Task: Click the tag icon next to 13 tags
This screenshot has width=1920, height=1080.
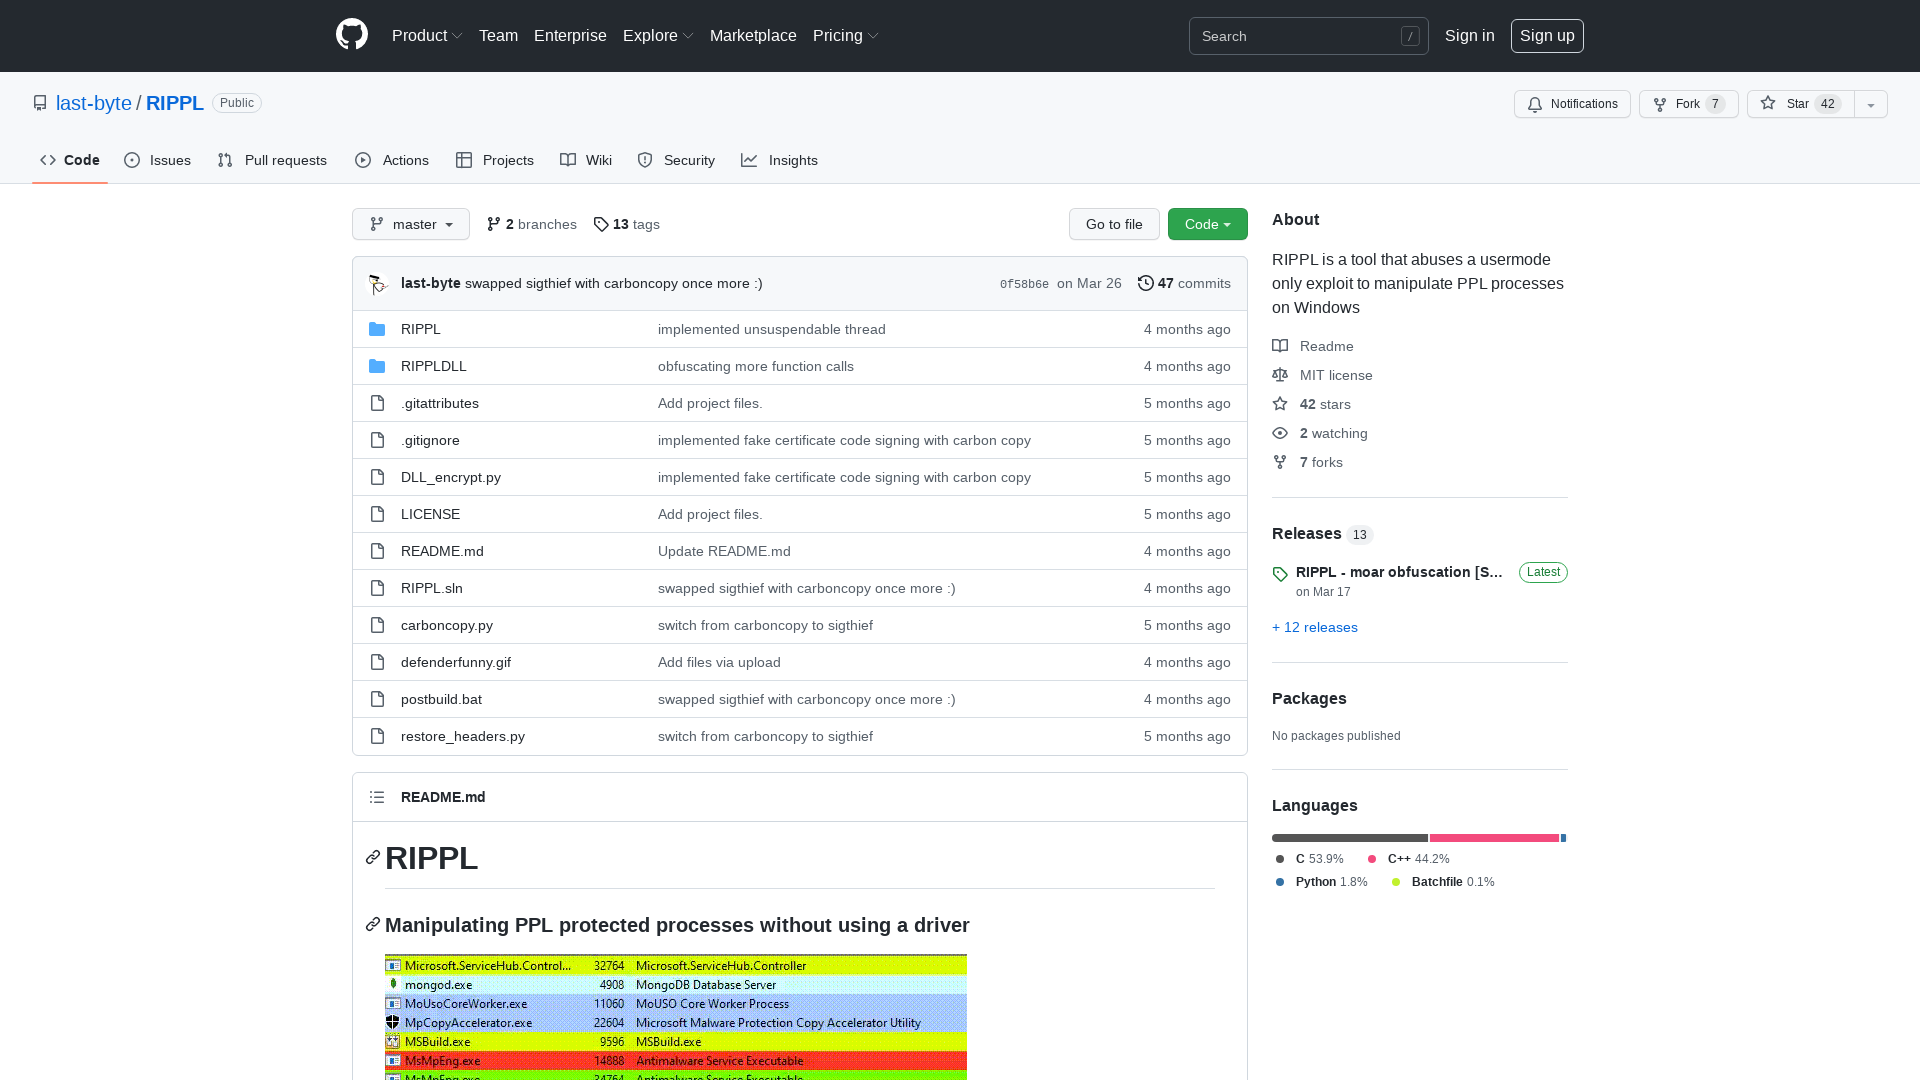Action: pos(601,225)
